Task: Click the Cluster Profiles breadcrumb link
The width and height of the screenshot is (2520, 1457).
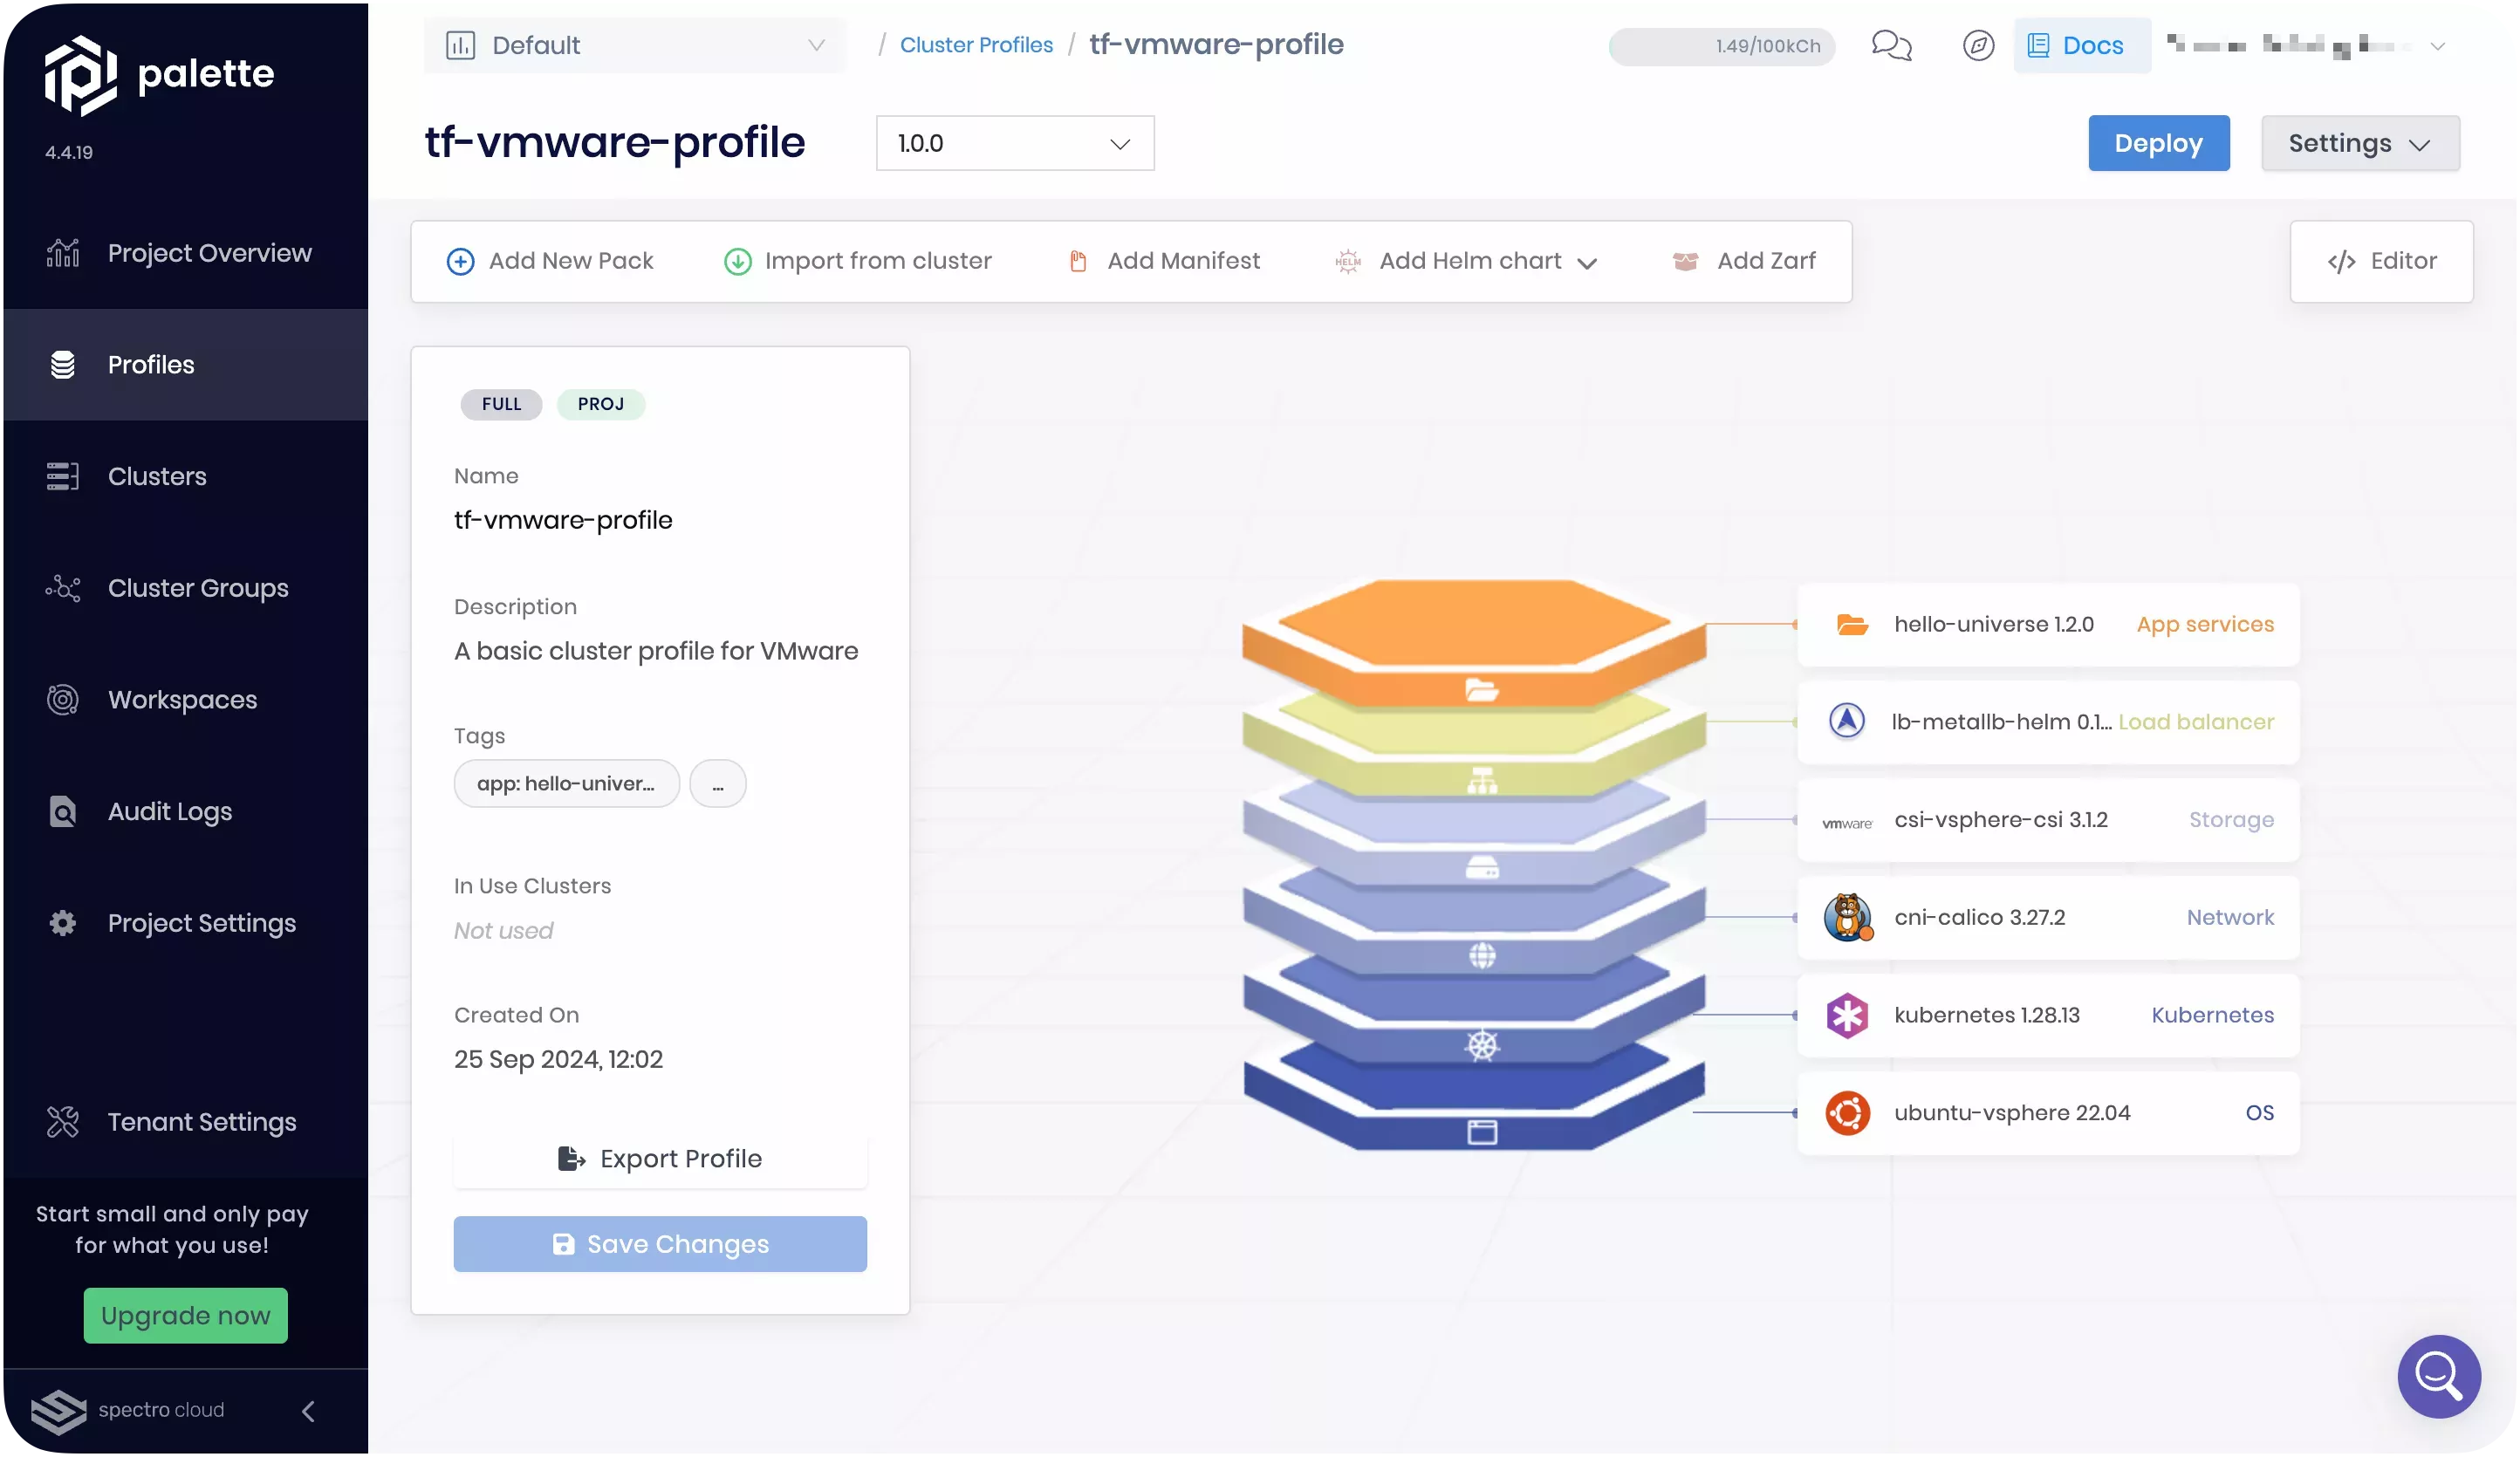Action: (976, 44)
